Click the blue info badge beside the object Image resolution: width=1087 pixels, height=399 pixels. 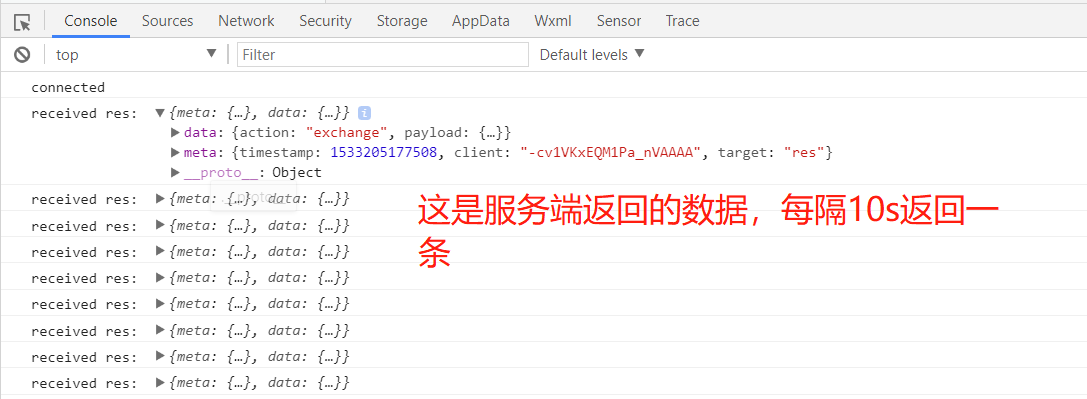(x=364, y=113)
